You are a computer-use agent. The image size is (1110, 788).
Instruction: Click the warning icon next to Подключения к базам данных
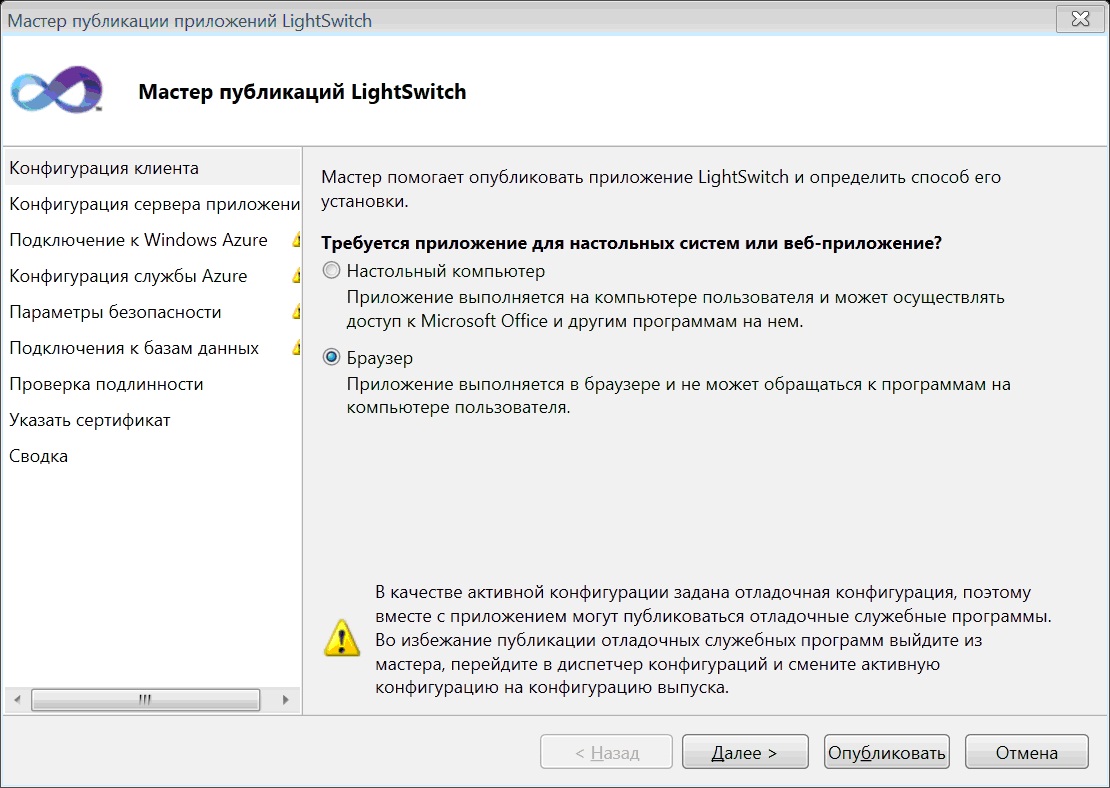pyautogui.click(x=297, y=348)
